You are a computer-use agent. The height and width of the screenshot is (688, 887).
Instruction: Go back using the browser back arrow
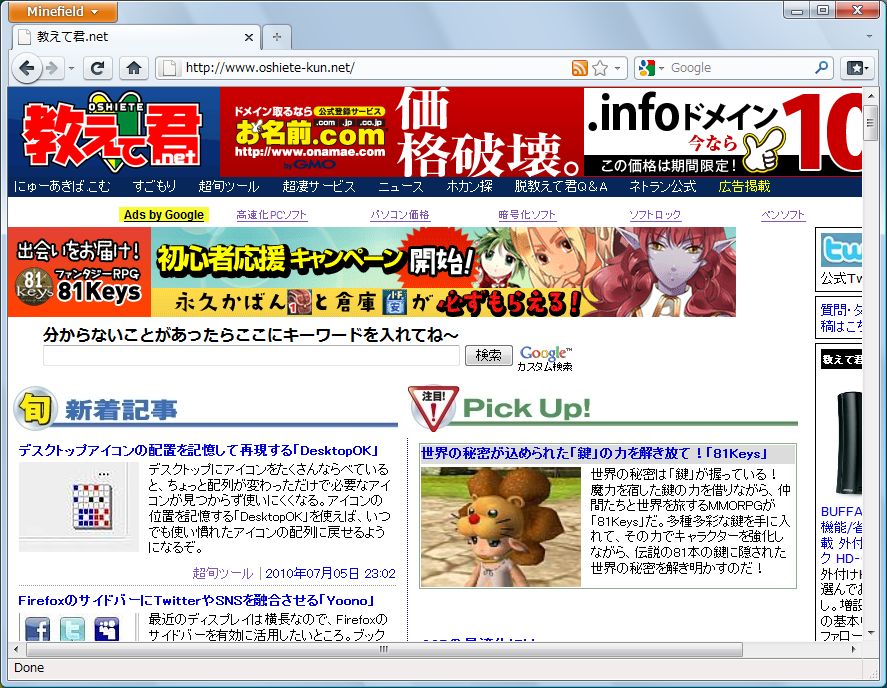click(x=26, y=68)
